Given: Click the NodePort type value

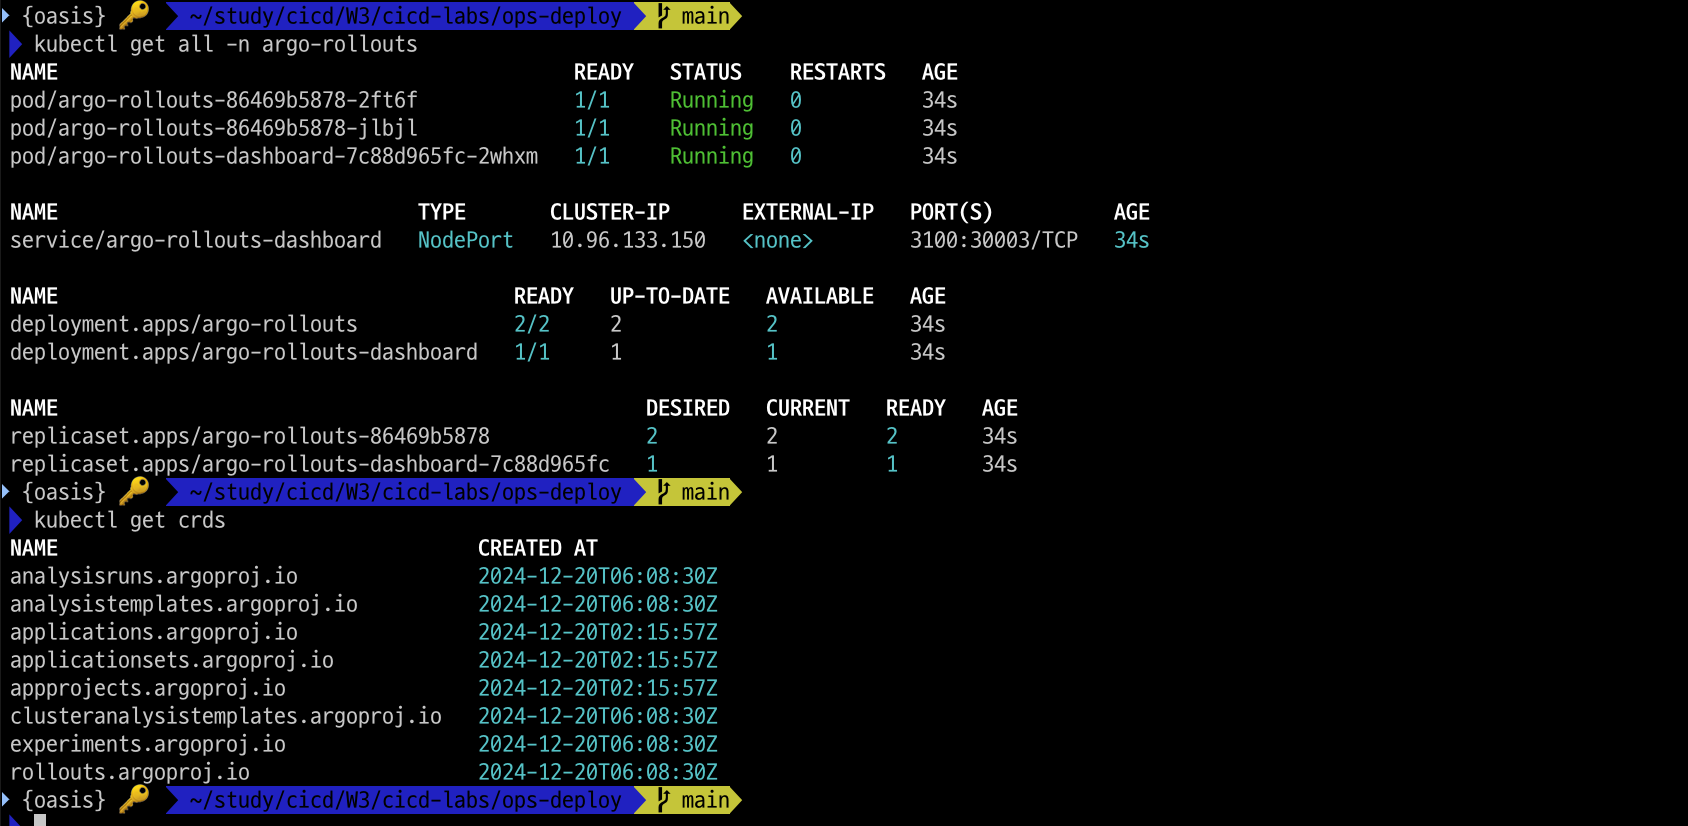Looking at the screenshot, I should coord(465,240).
